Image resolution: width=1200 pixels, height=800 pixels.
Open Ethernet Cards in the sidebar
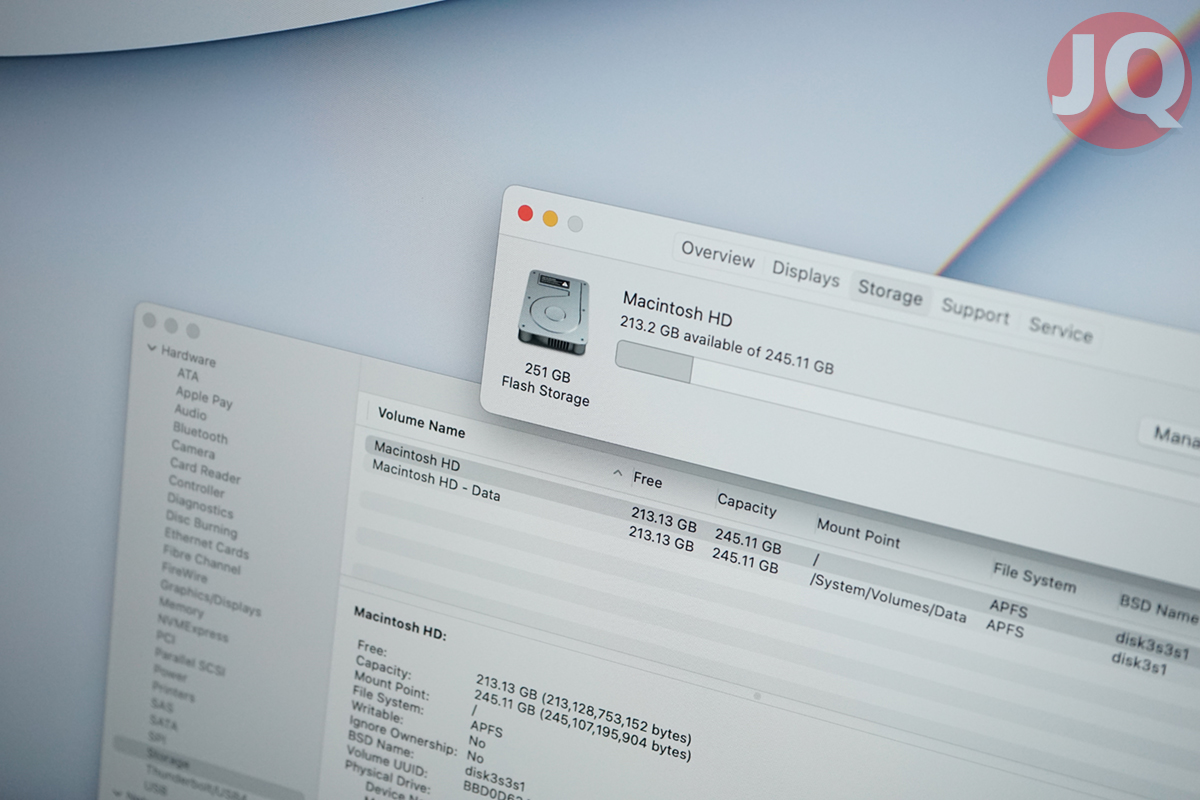tap(206, 543)
